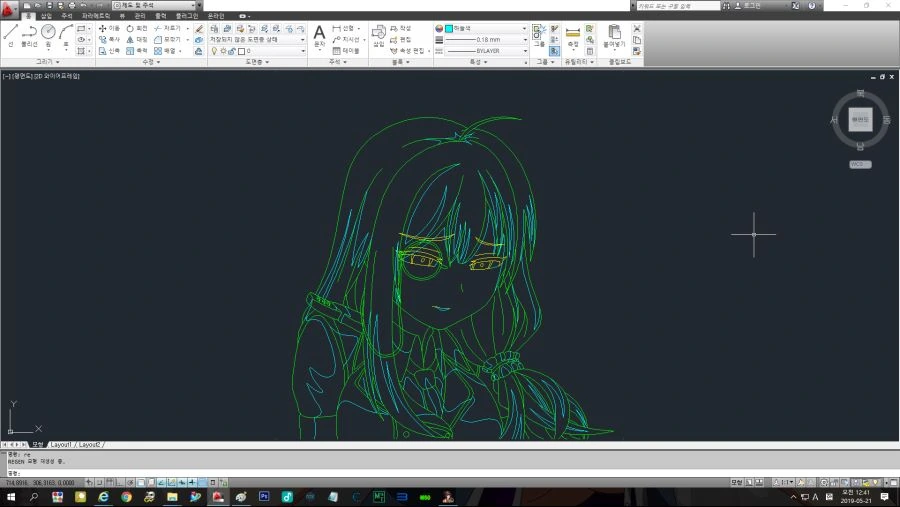Choose the Move (이동) tool
900x507 pixels.
point(109,28)
